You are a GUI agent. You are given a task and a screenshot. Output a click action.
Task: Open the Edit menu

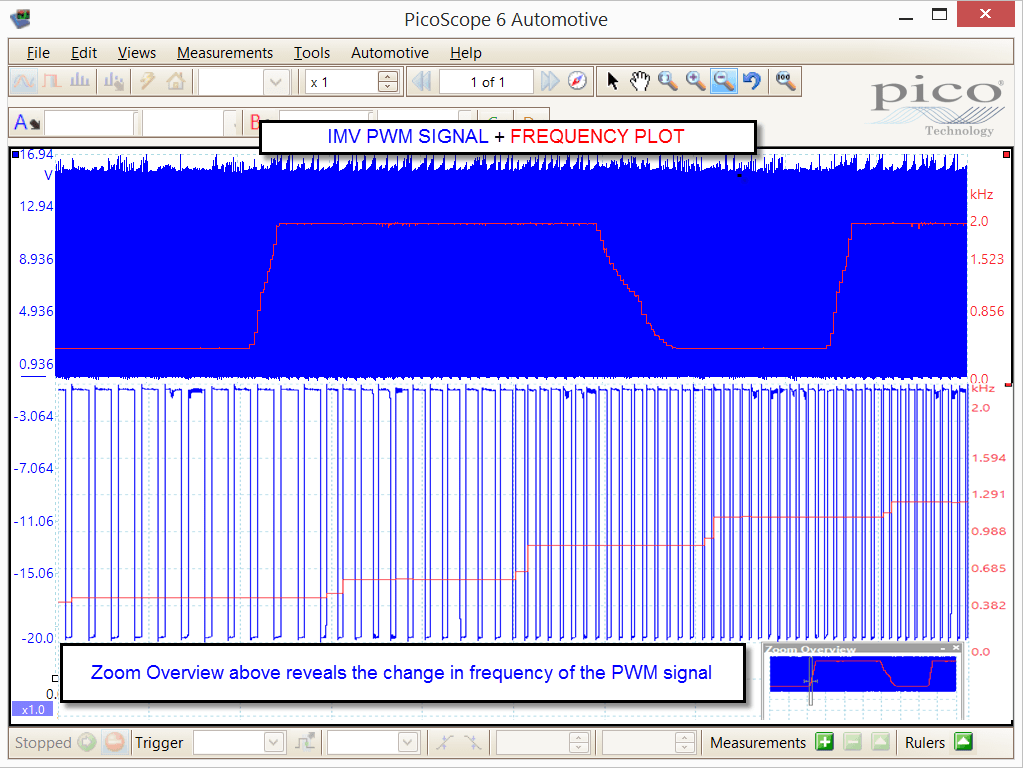tap(84, 53)
